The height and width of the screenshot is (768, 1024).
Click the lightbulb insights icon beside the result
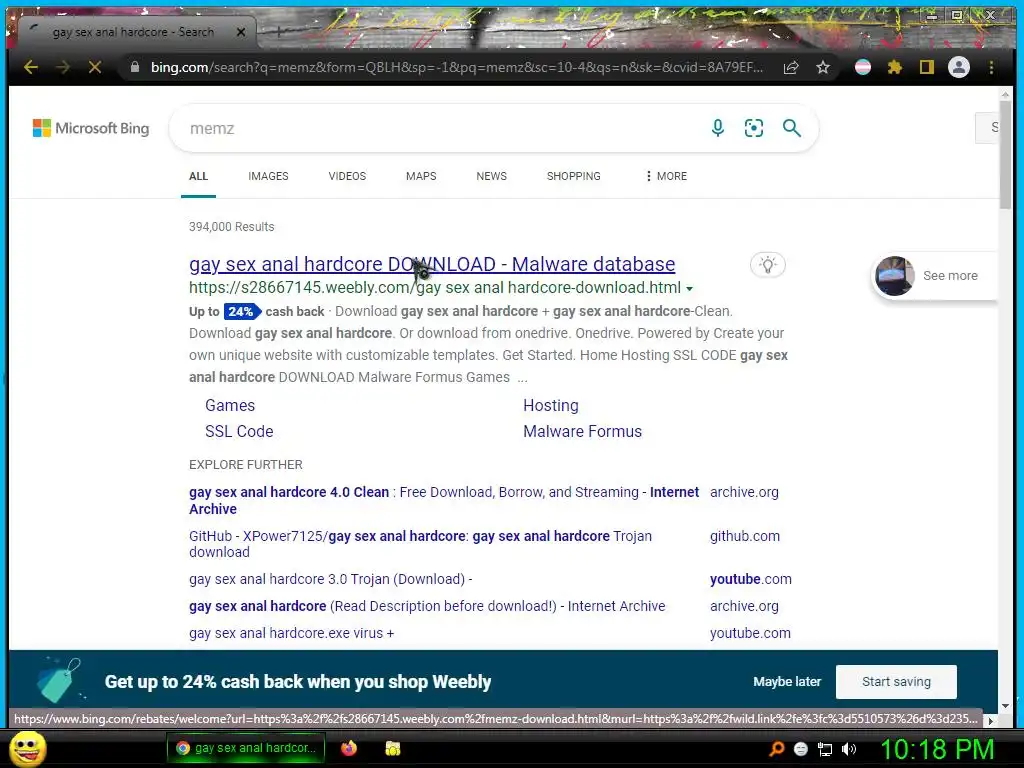pos(768,265)
